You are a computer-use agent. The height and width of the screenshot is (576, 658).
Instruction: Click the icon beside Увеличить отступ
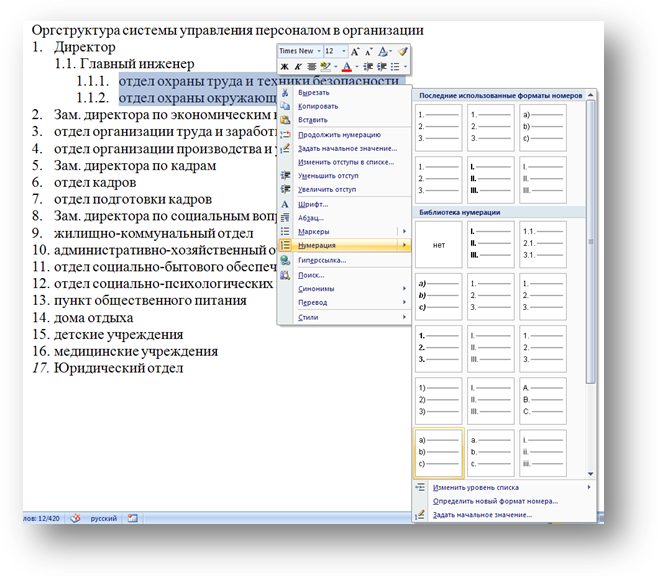[285, 189]
